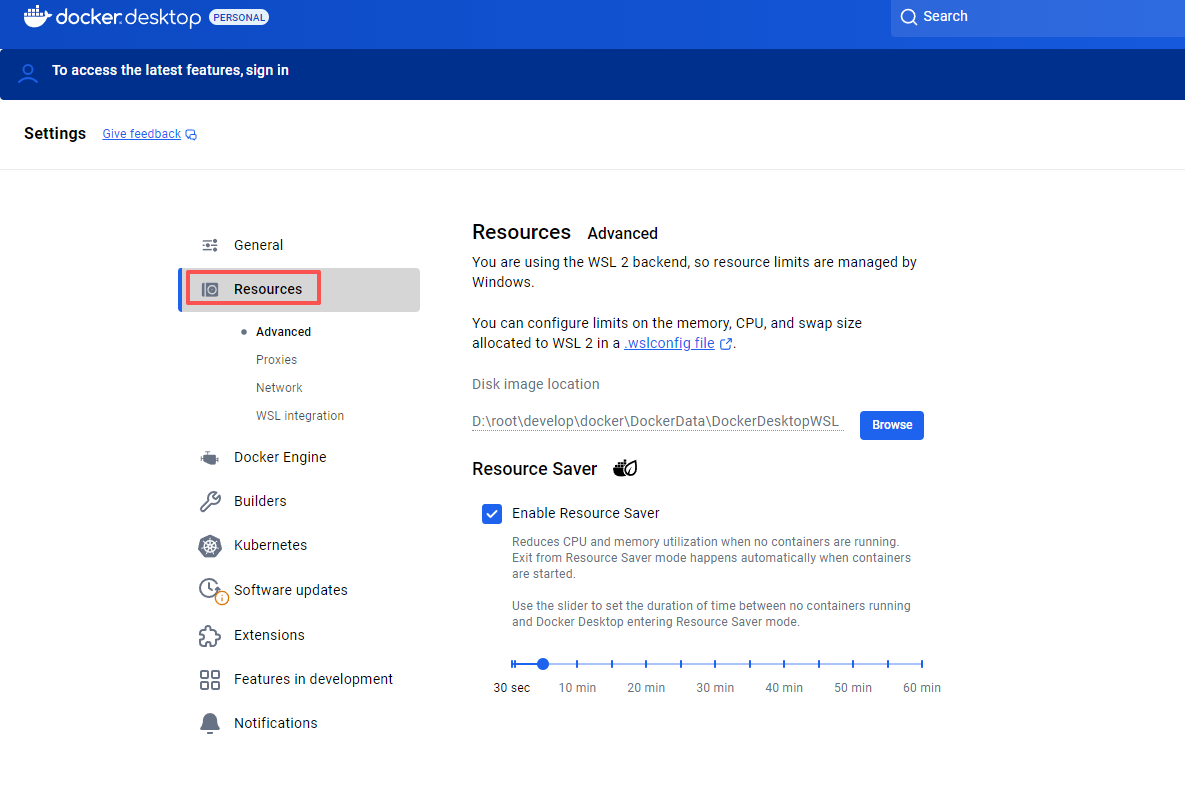The width and height of the screenshot is (1185, 803).
Task: Click the search magnifier icon
Action: point(908,17)
